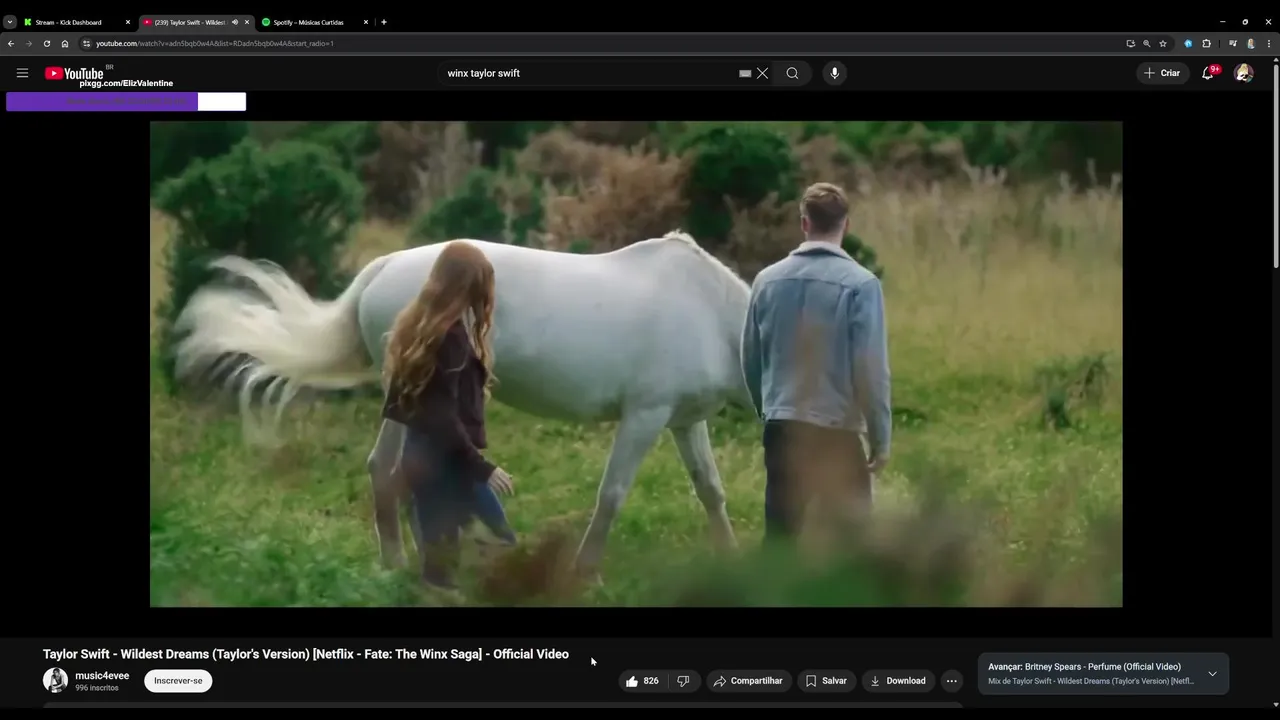Close the Kick Dashboard tab

[x=128, y=22]
